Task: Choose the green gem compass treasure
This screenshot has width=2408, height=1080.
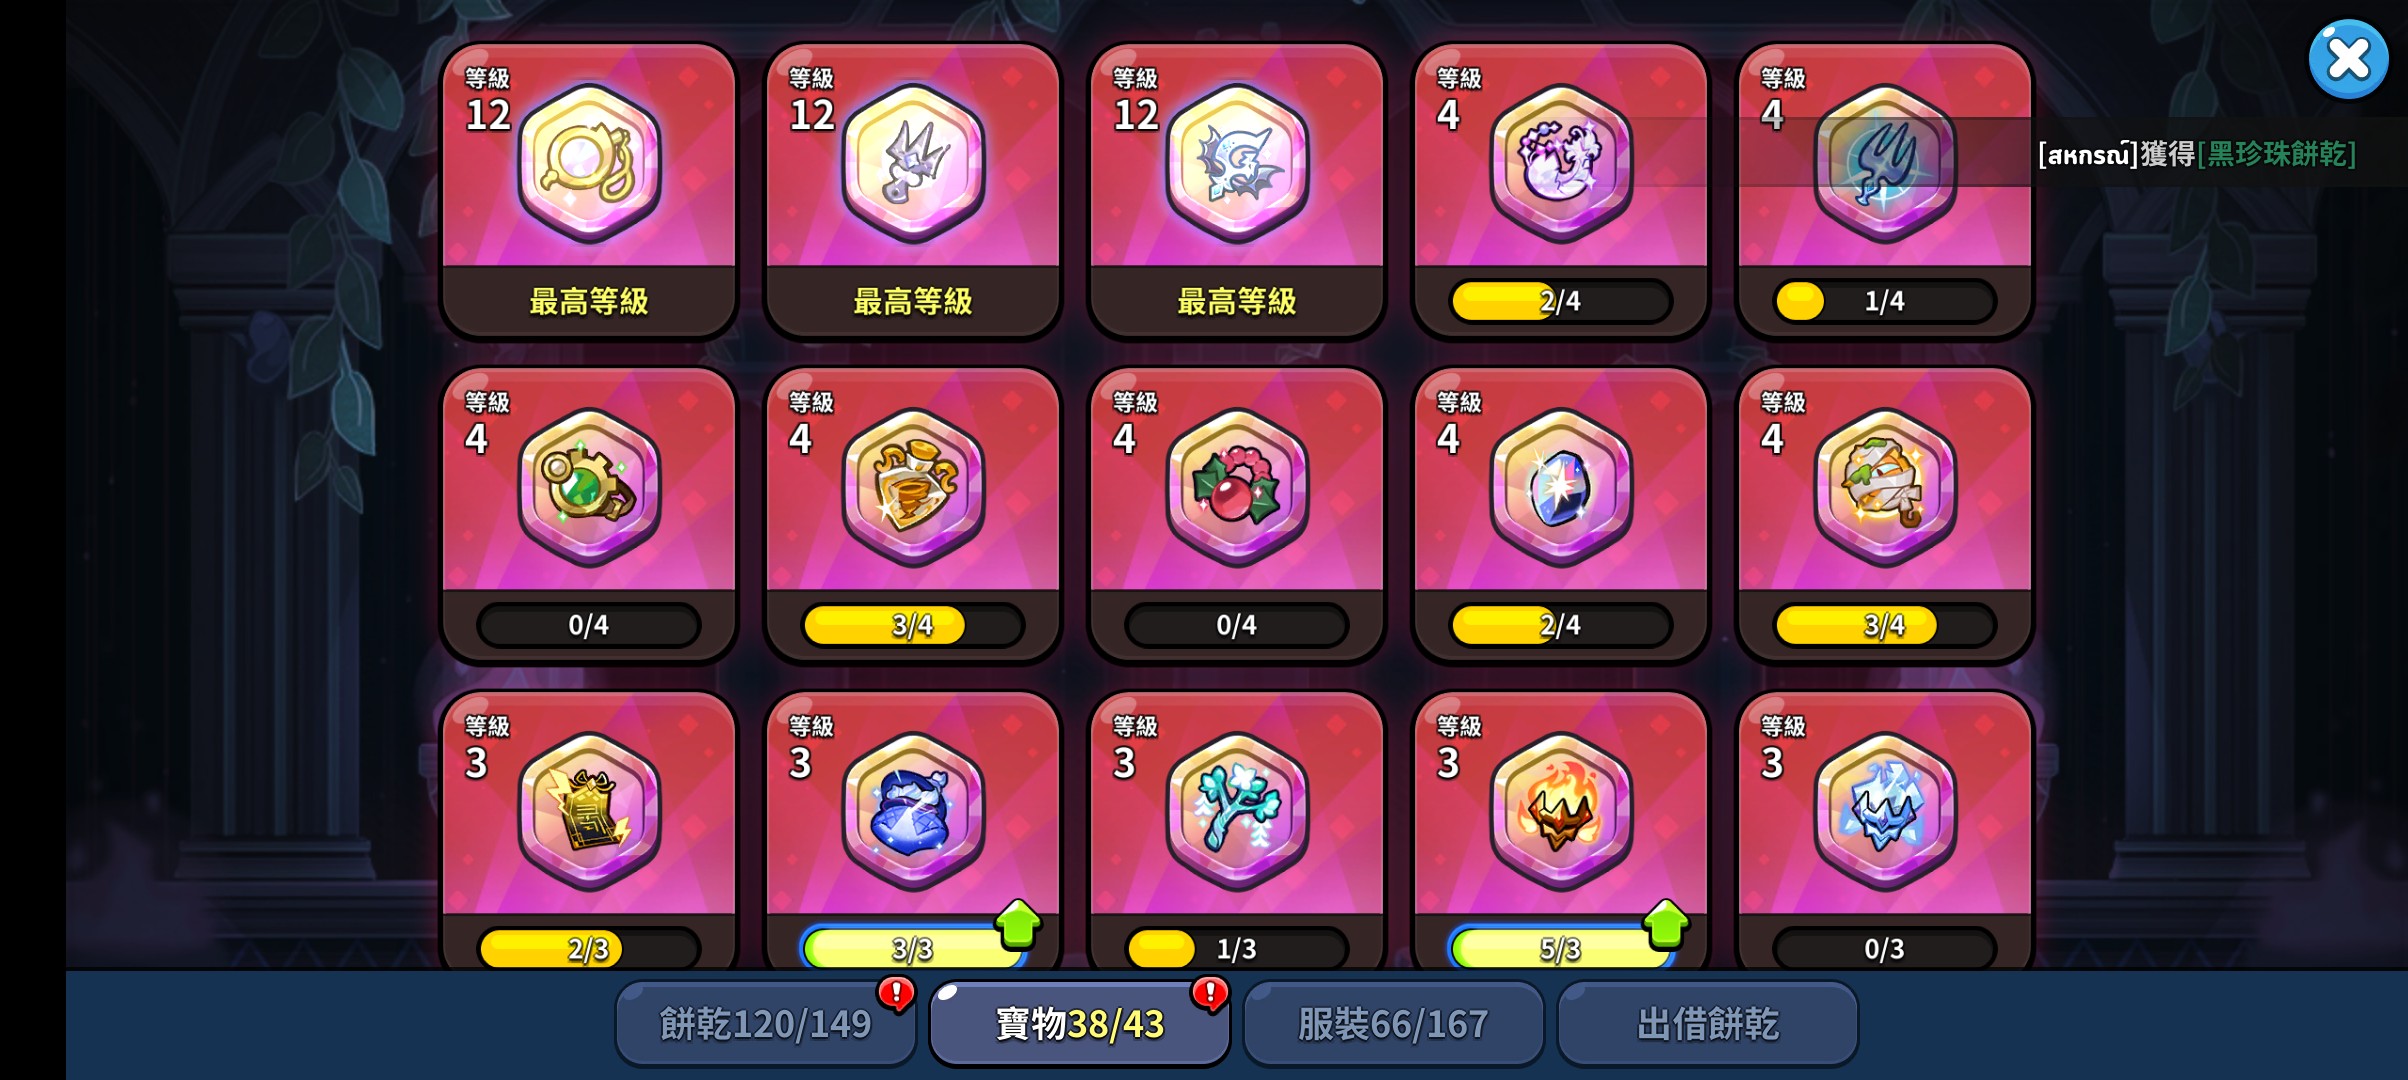Action: point(589,487)
